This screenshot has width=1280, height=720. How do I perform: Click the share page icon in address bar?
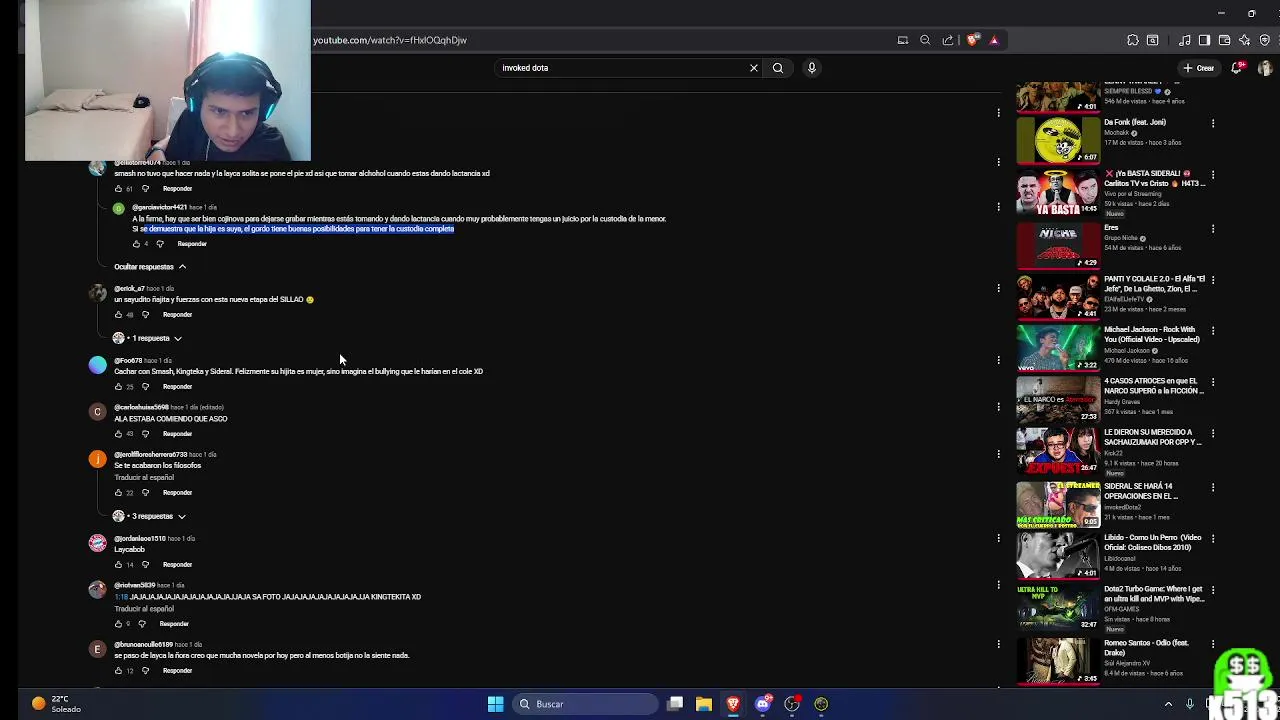(x=948, y=40)
